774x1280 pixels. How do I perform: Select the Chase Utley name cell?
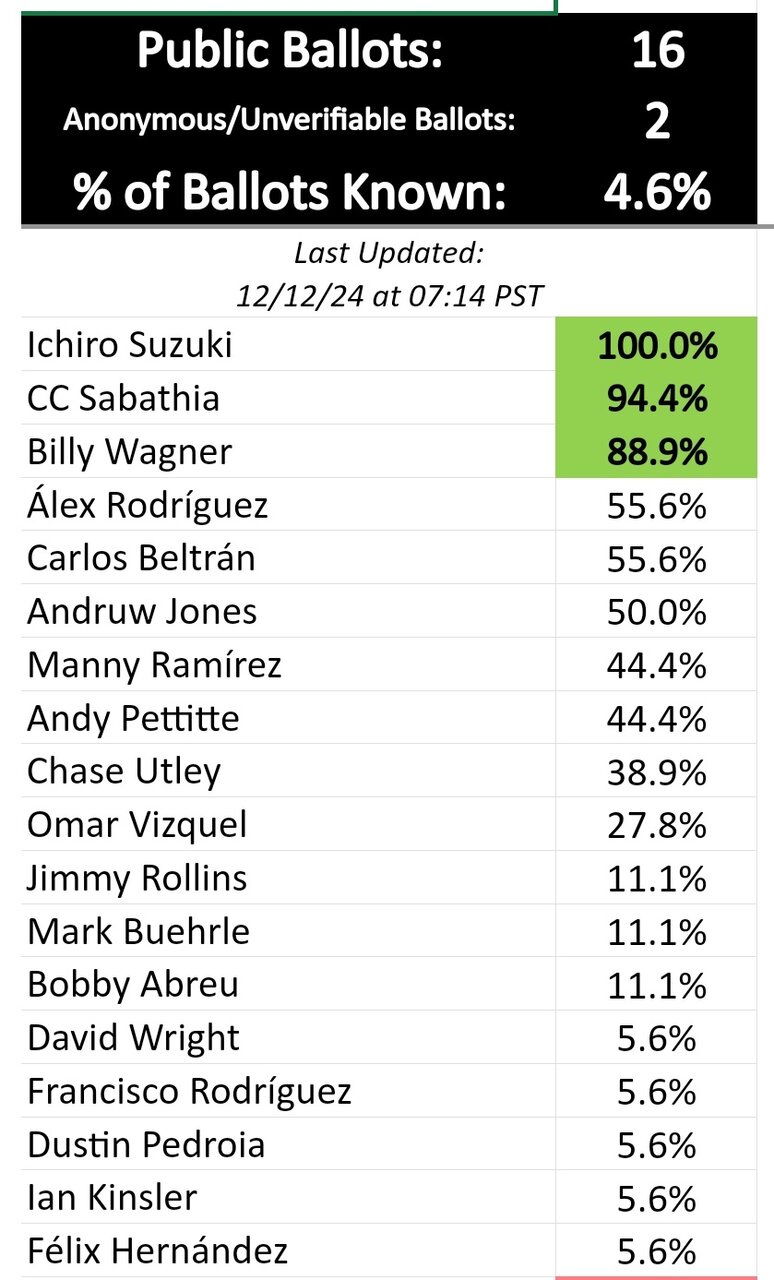tap(288, 771)
